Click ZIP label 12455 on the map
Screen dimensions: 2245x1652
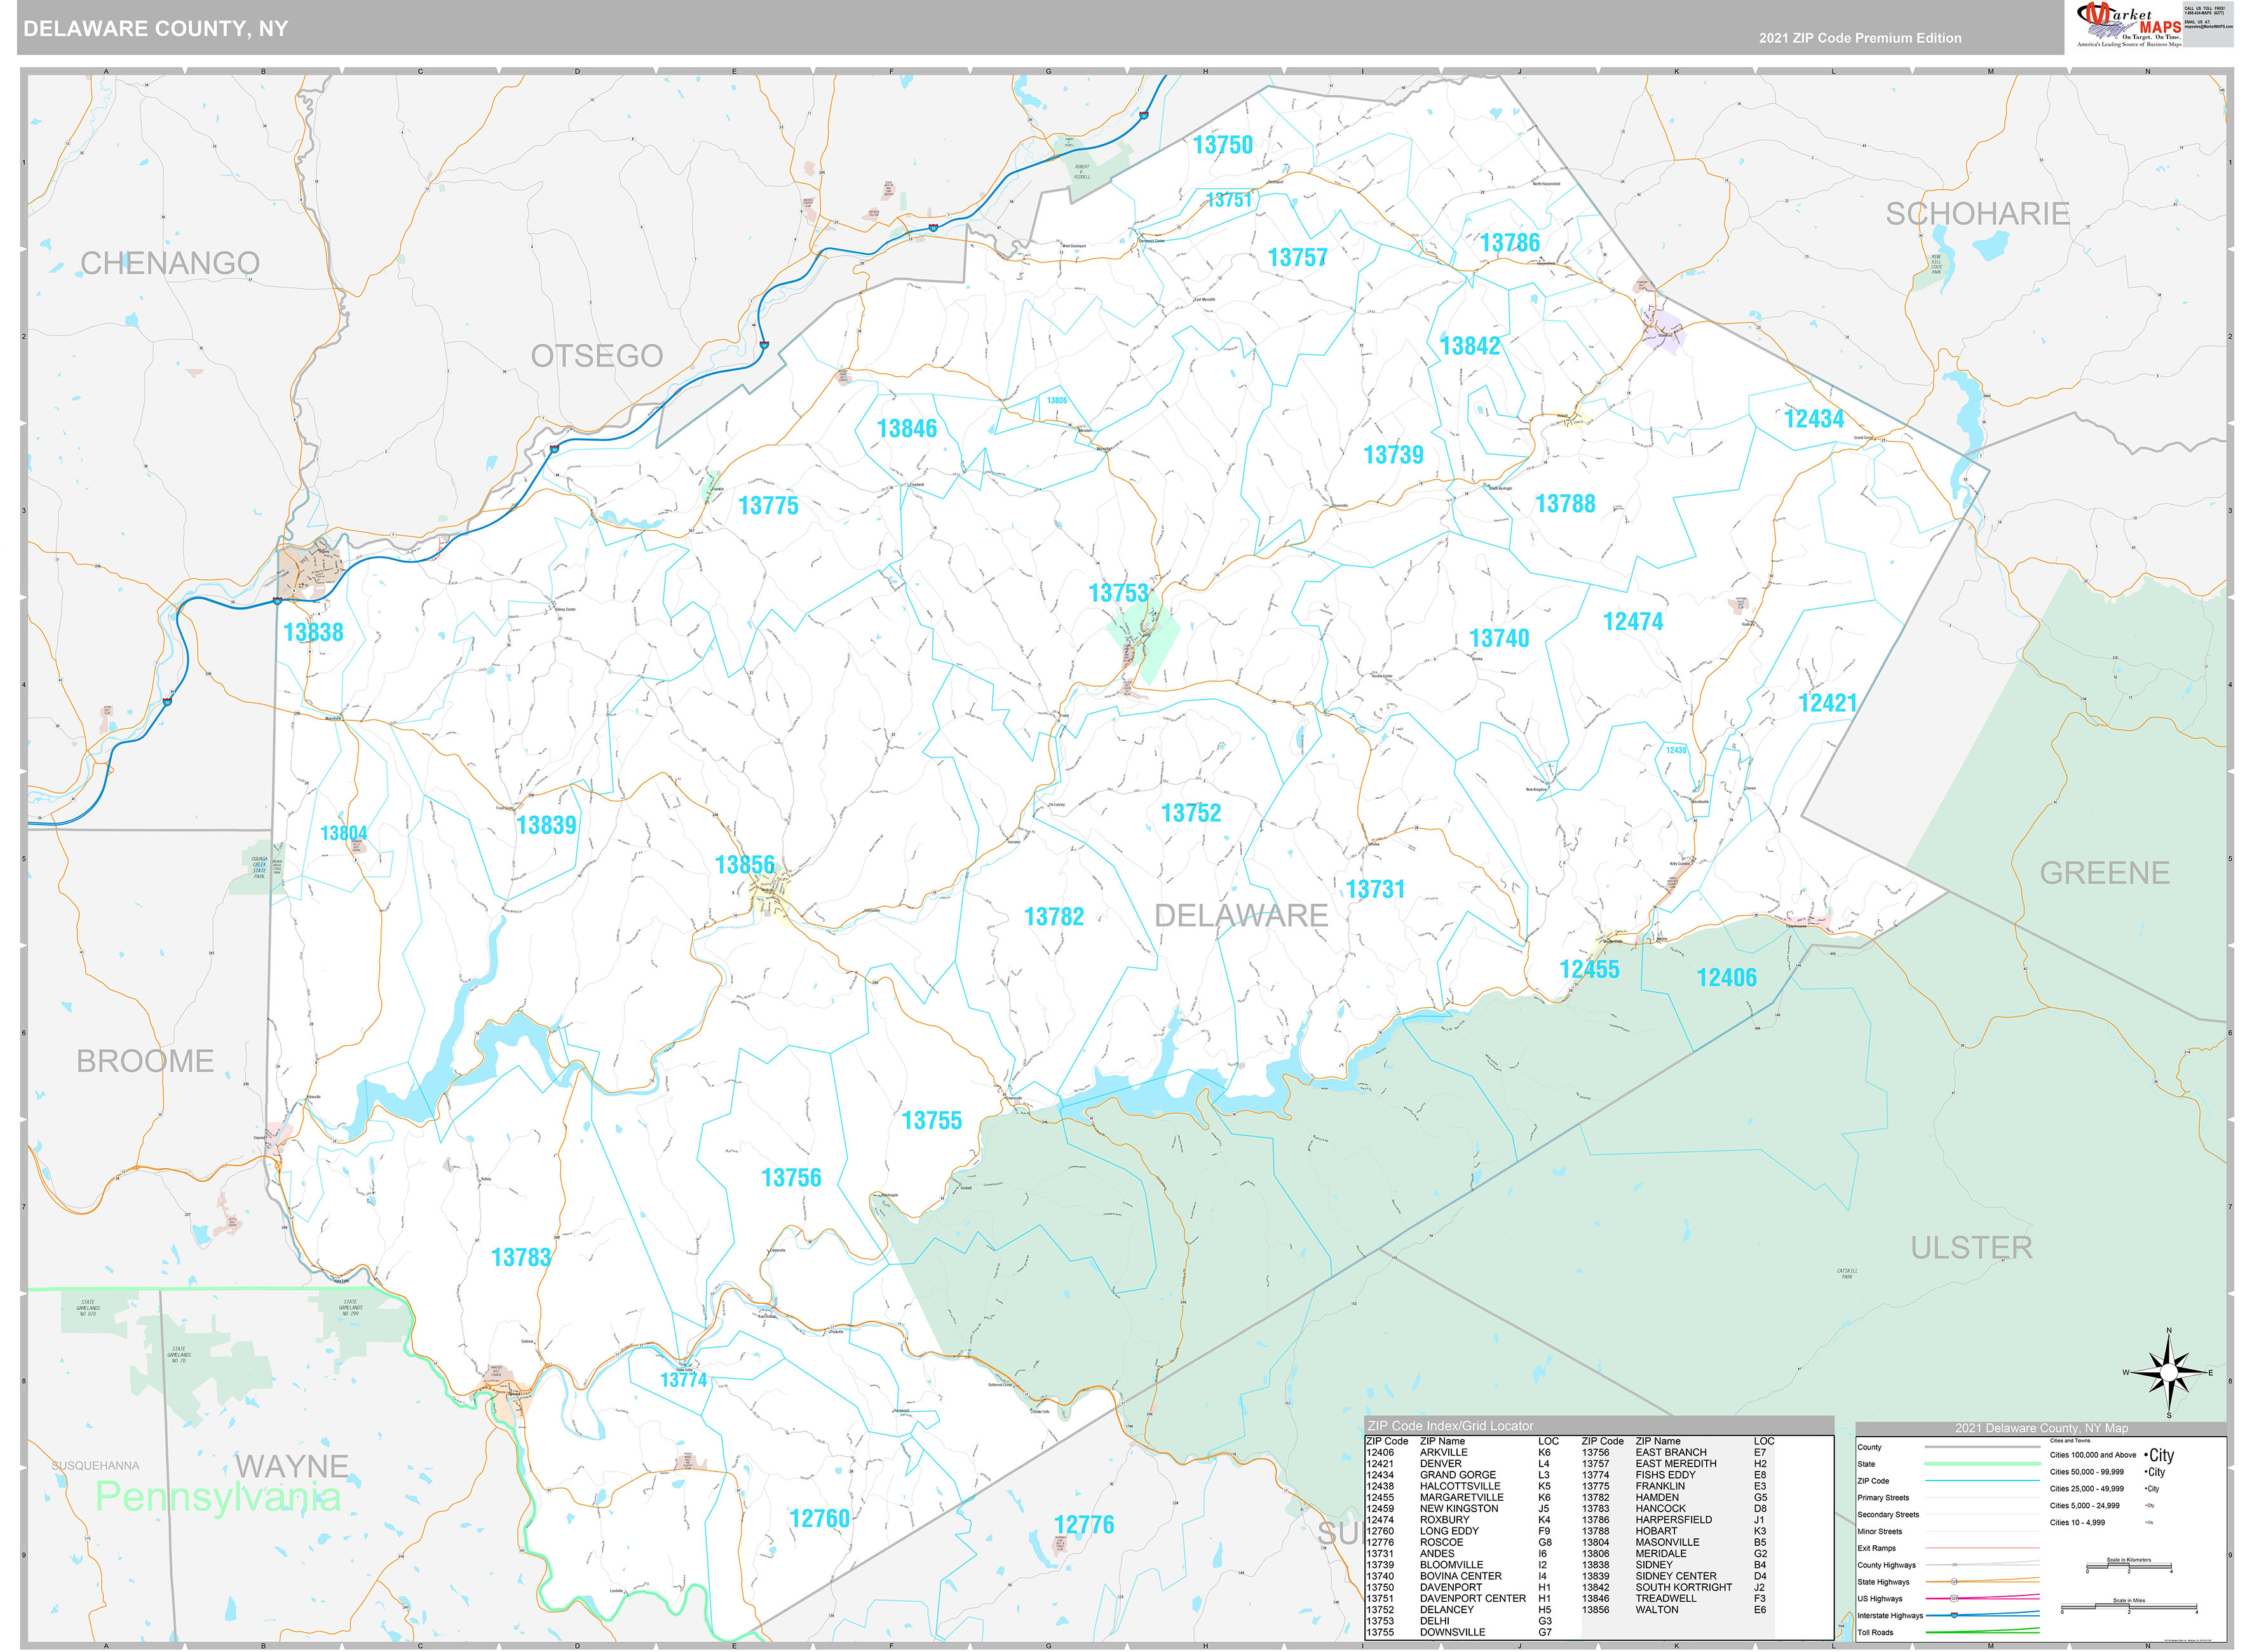click(x=1589, y=969)
